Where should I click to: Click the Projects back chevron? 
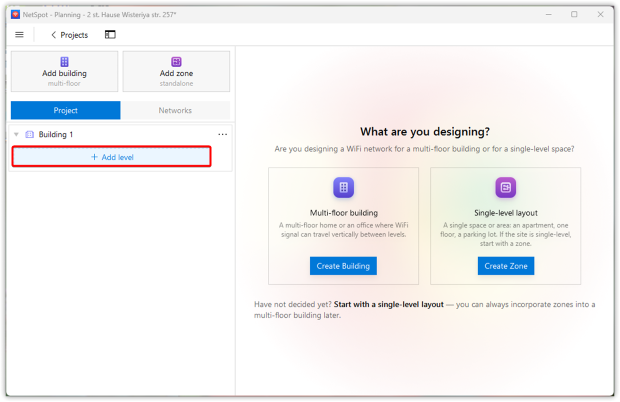(x=53, y=35)
